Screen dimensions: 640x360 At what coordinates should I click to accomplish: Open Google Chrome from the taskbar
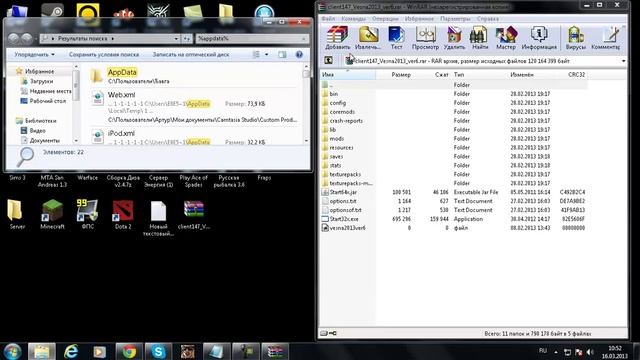[129, 351]
